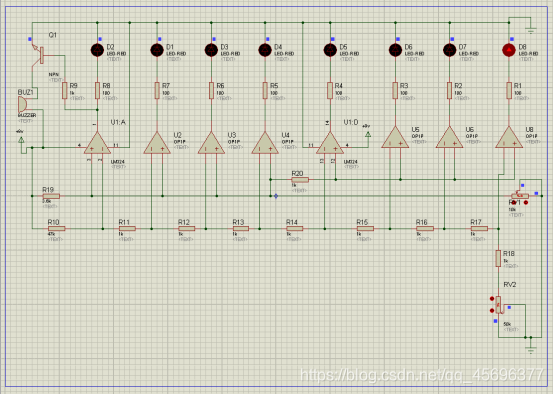Click the "RV2" label text
Screen dimensions: 554x394
[x=510, y=285]
